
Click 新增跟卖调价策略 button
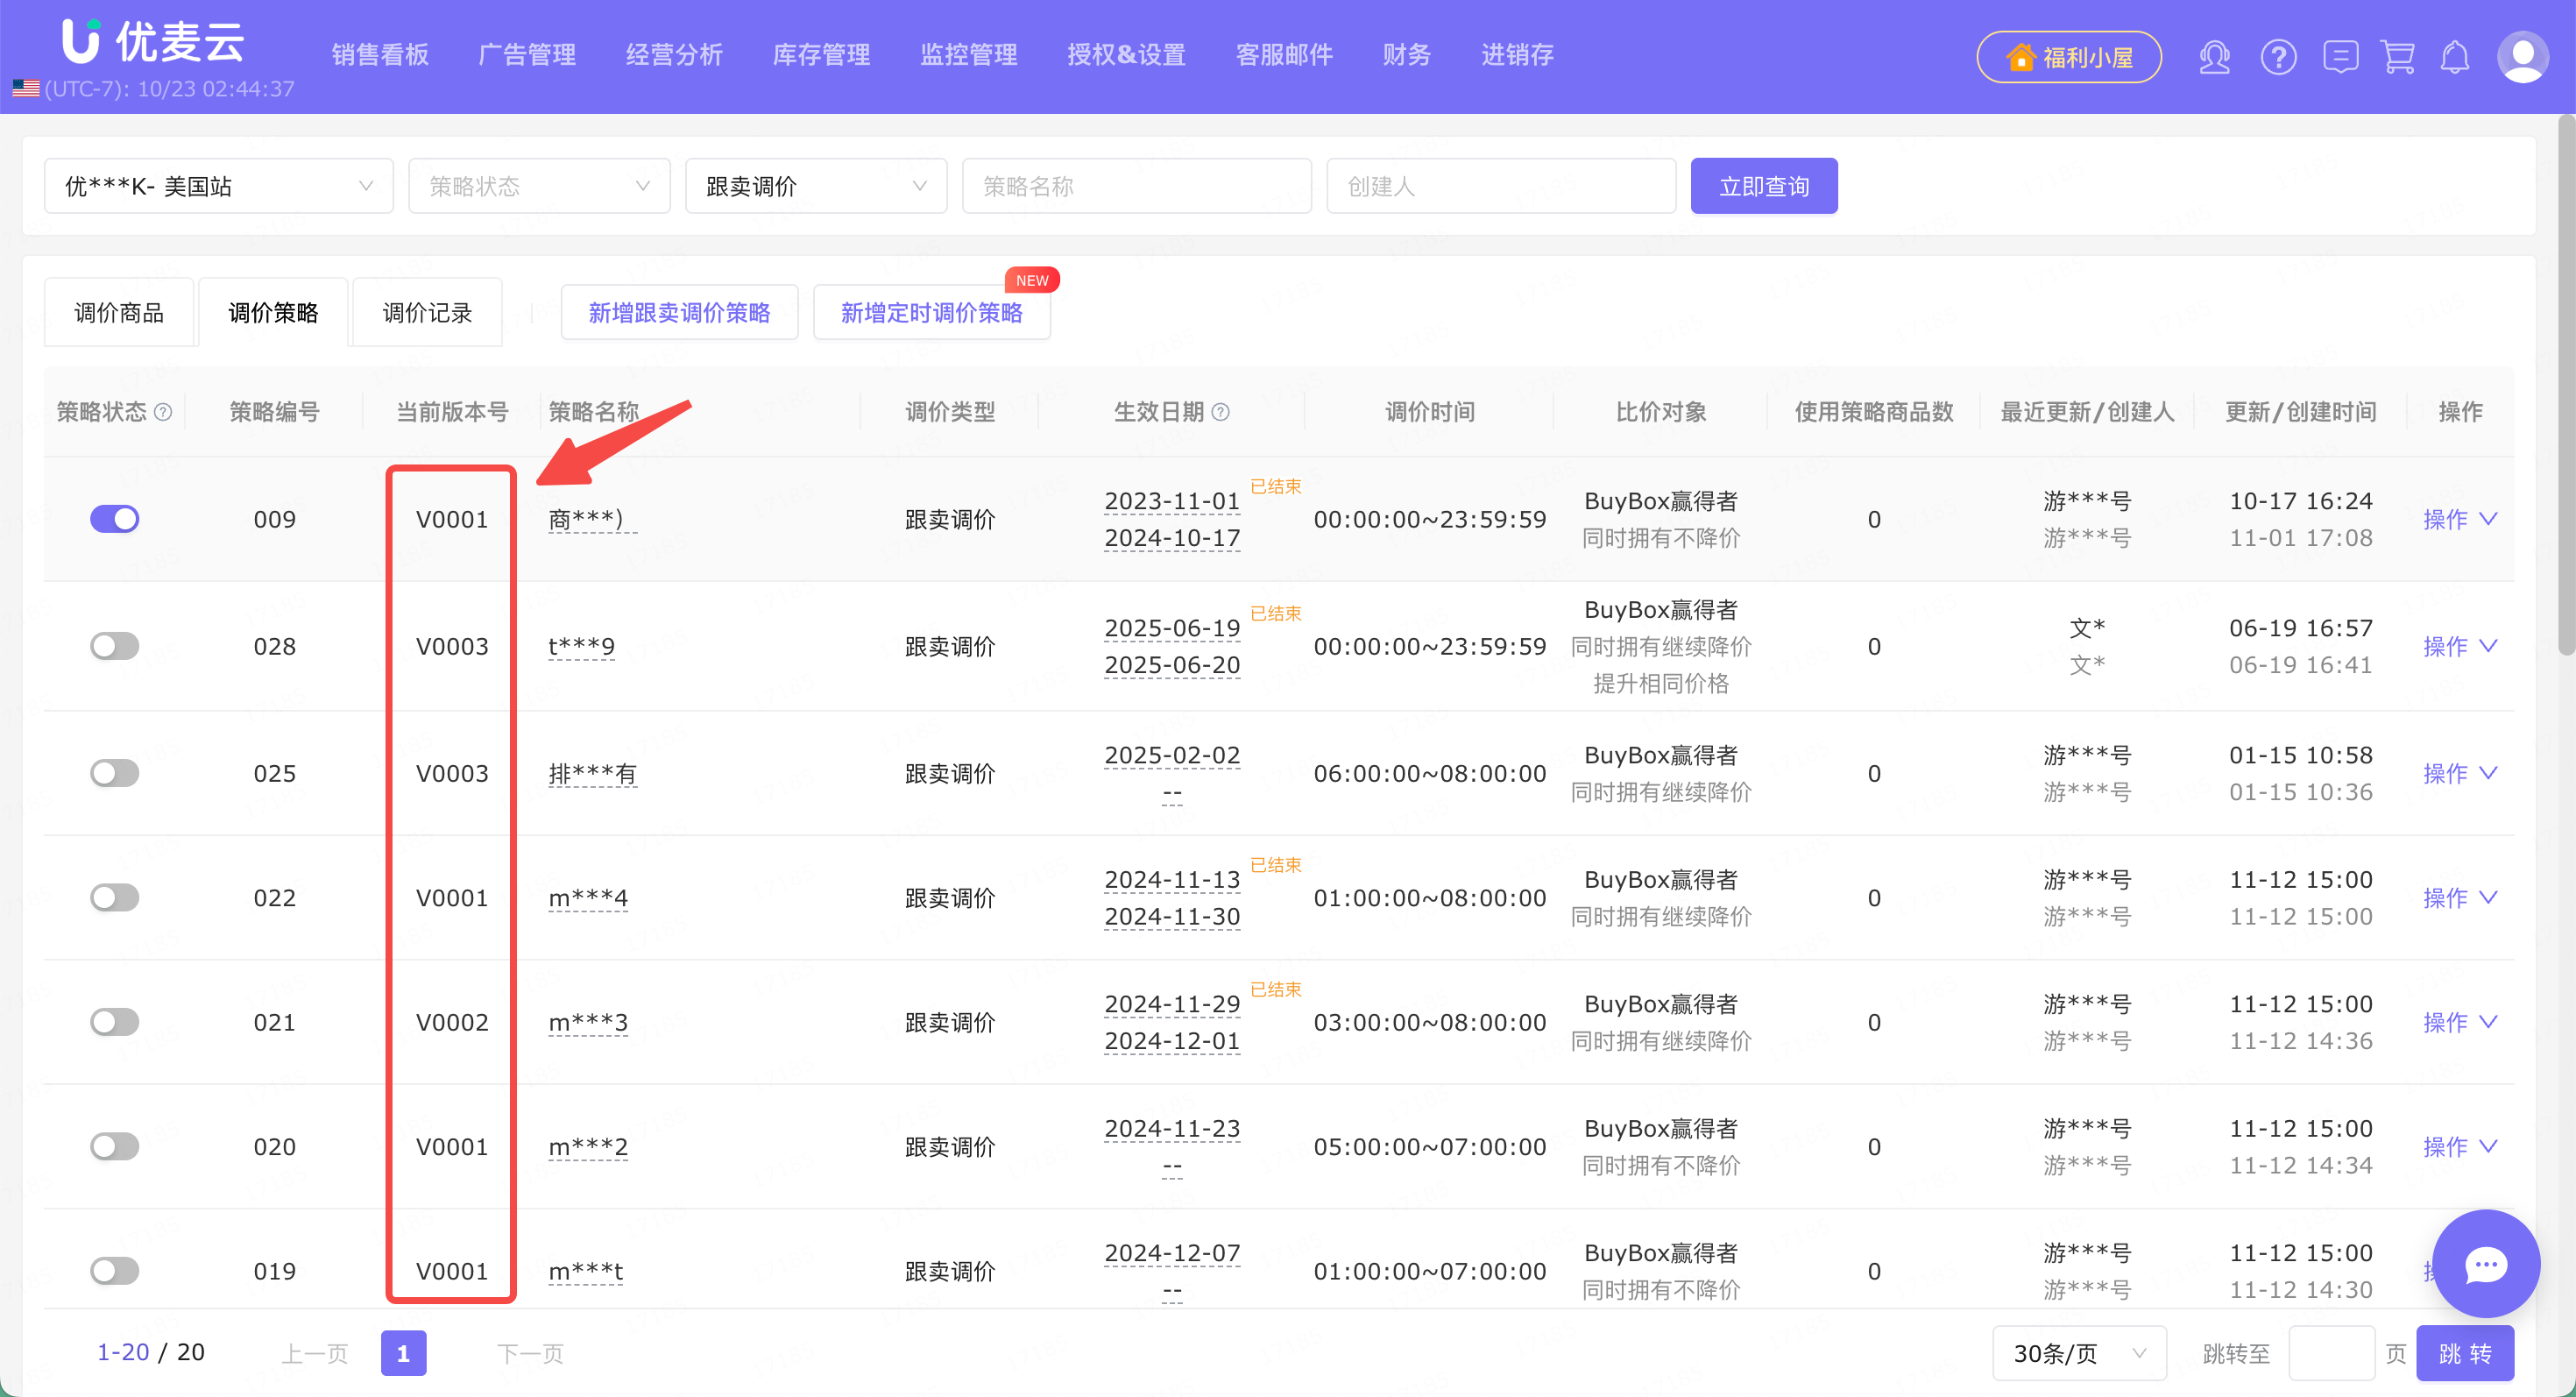[679, 313]
